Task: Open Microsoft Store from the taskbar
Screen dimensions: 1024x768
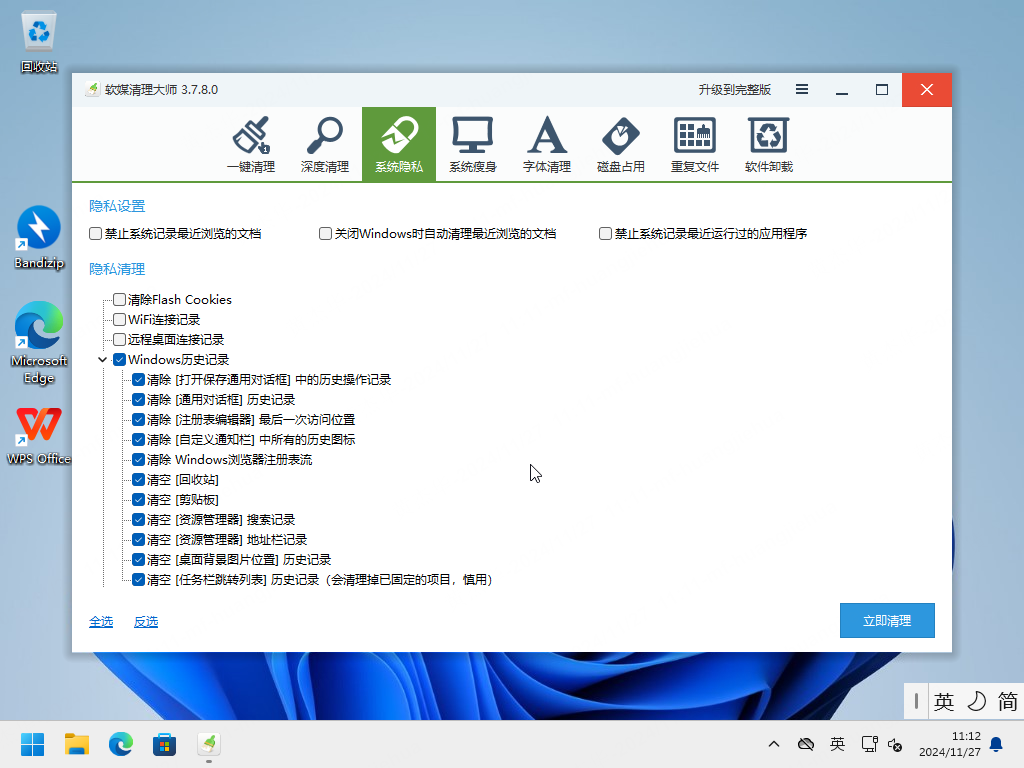Action: coord(165,744)
